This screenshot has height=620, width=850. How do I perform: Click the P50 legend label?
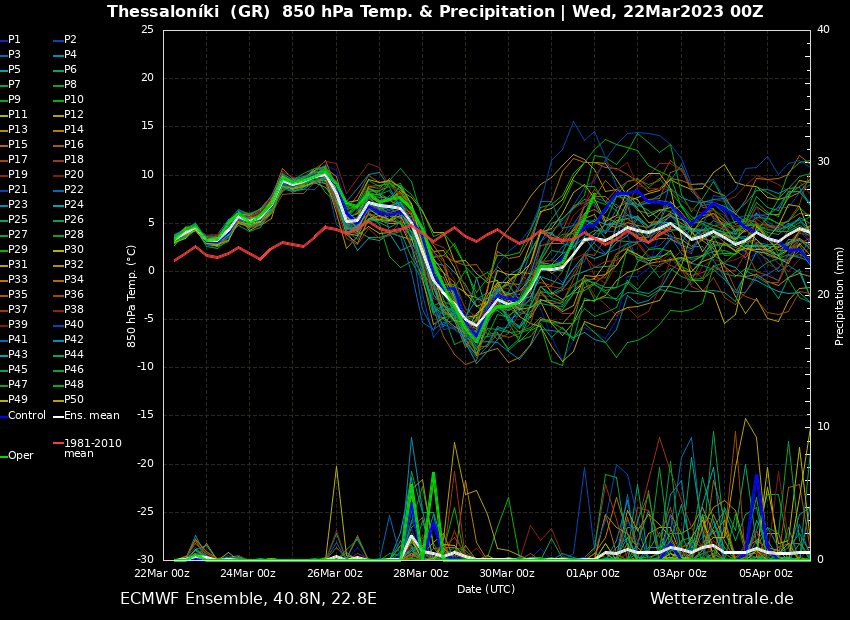[74, 400]
